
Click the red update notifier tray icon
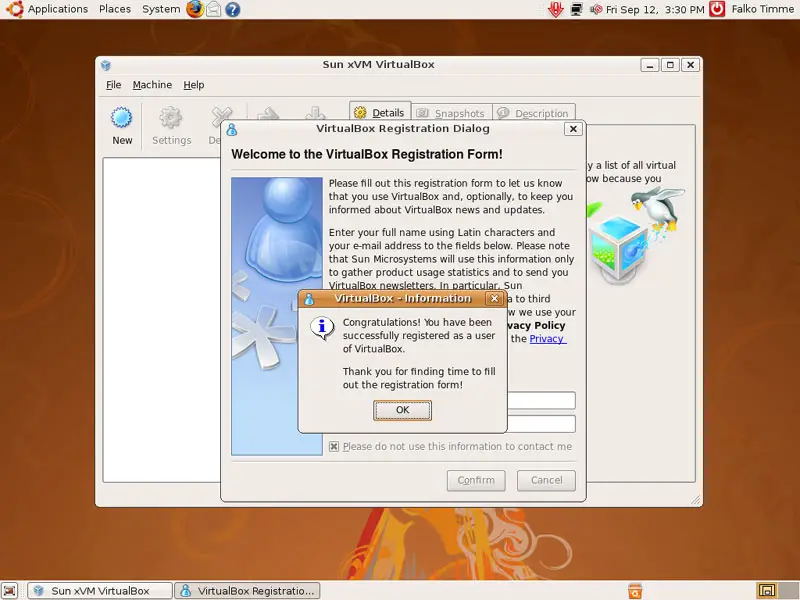tap(556, 9)
